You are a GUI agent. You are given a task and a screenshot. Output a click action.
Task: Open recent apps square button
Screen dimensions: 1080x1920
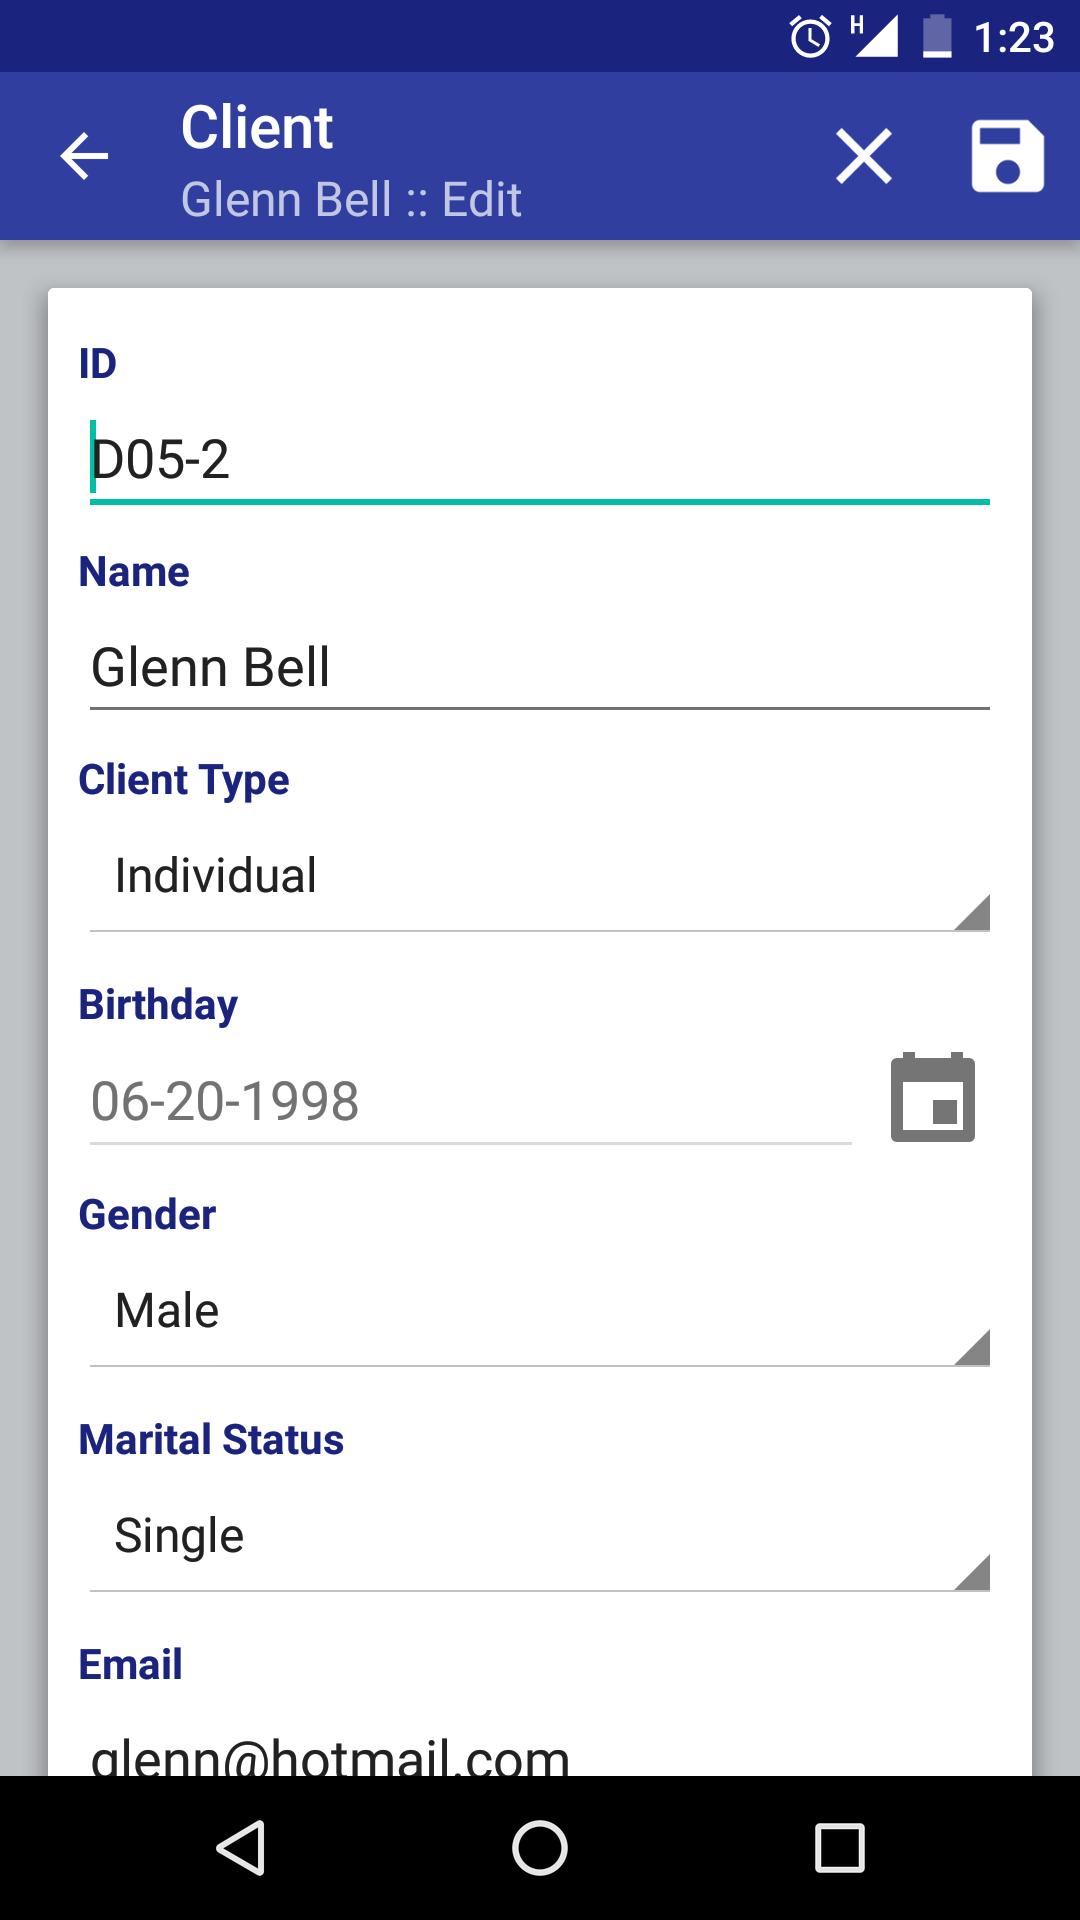pos(839,1847)
